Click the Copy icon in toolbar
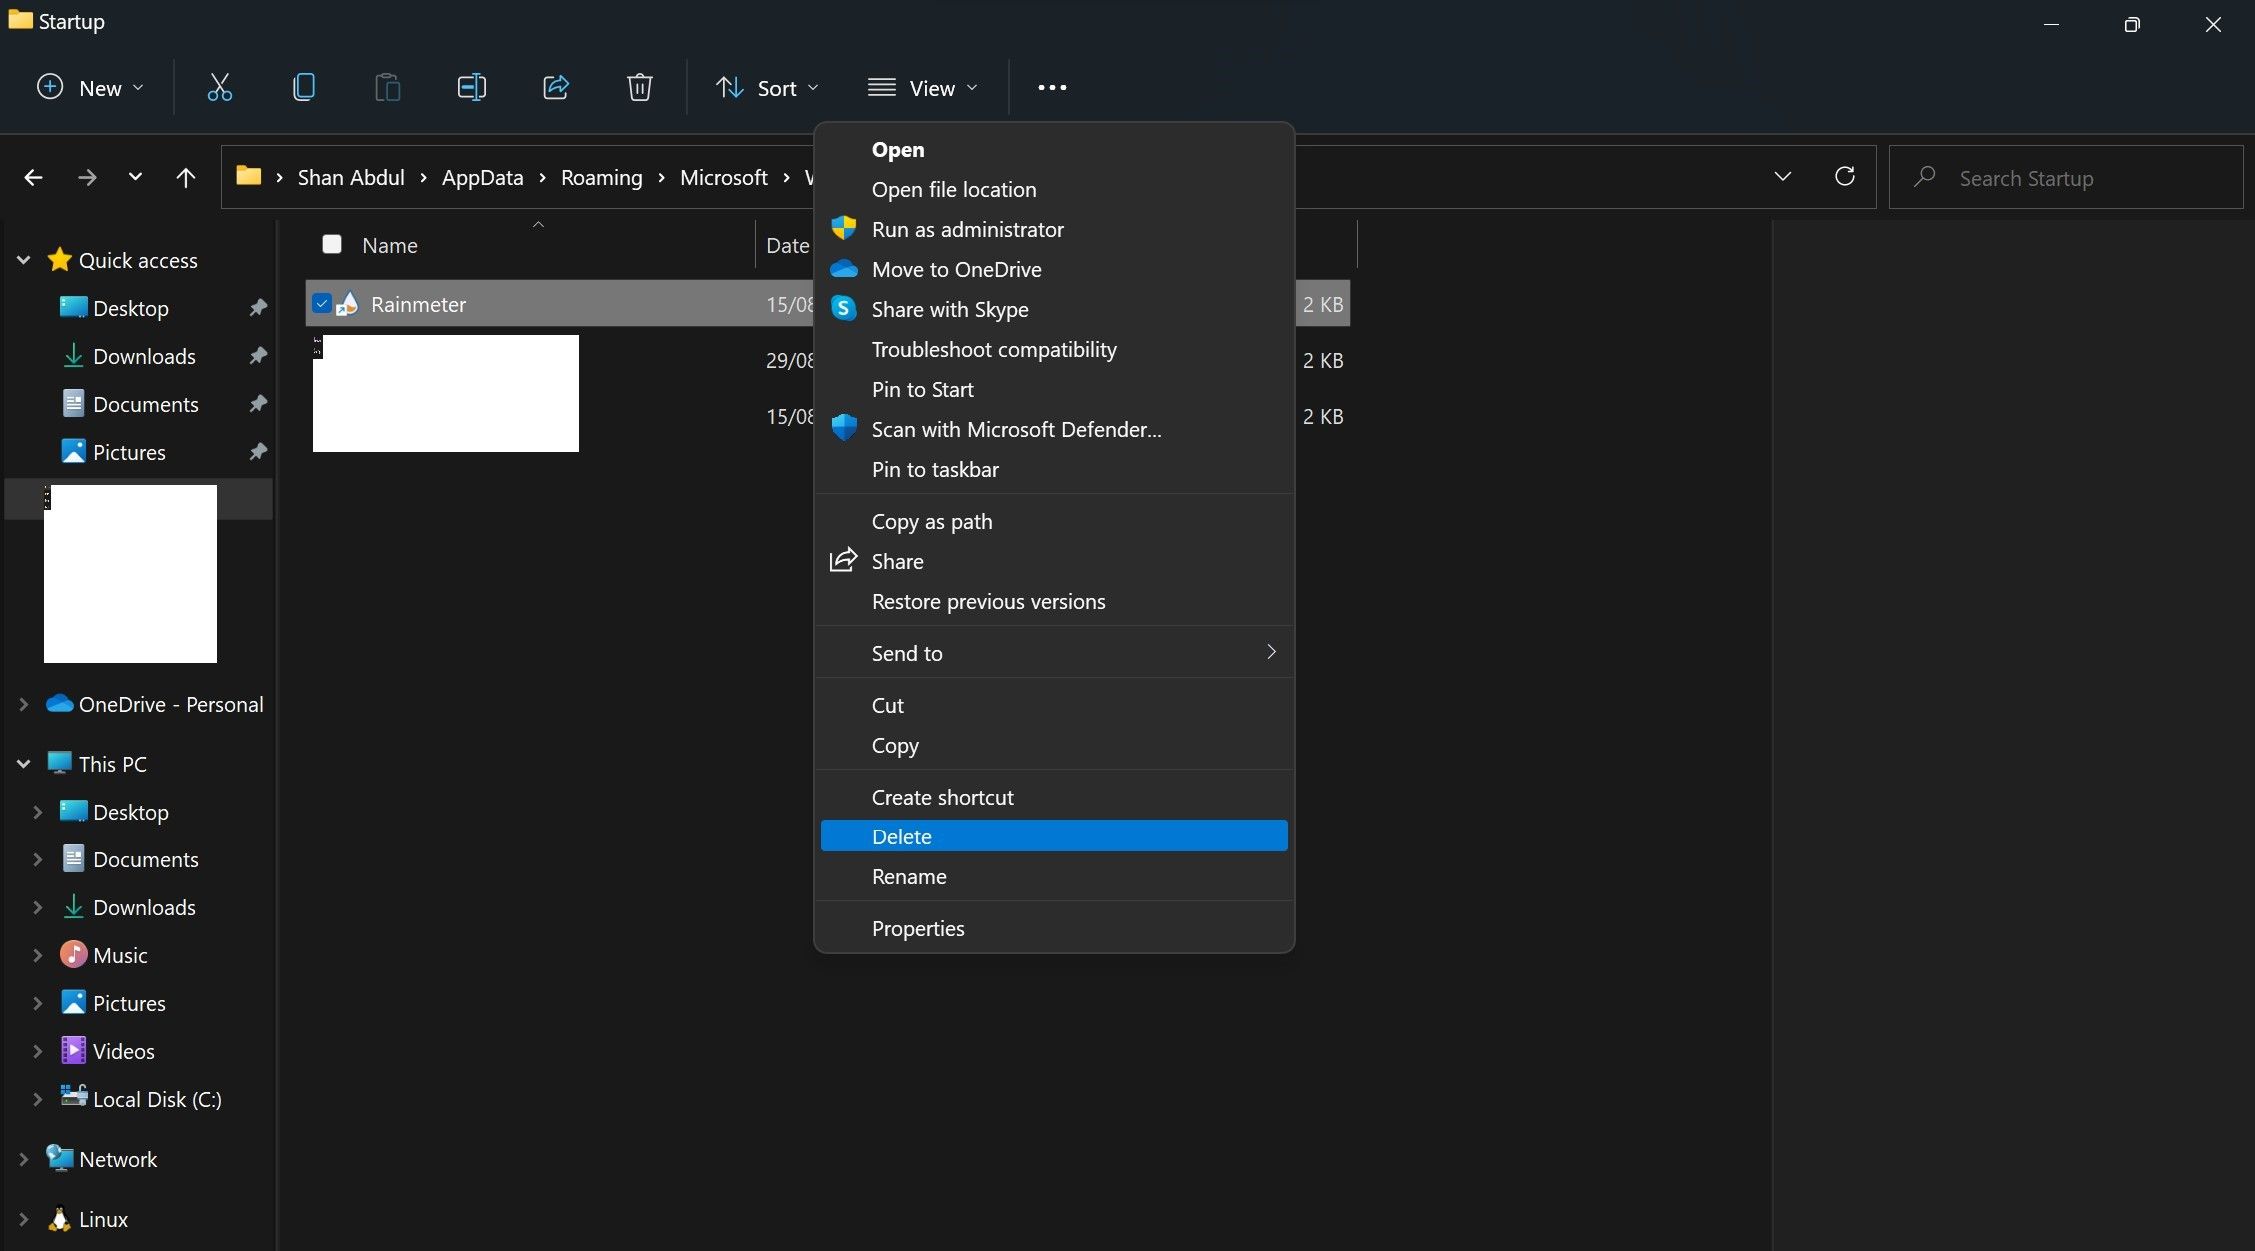Image resolution: width=2255 pixels, height=1251 pixels. tap(304, 88)
